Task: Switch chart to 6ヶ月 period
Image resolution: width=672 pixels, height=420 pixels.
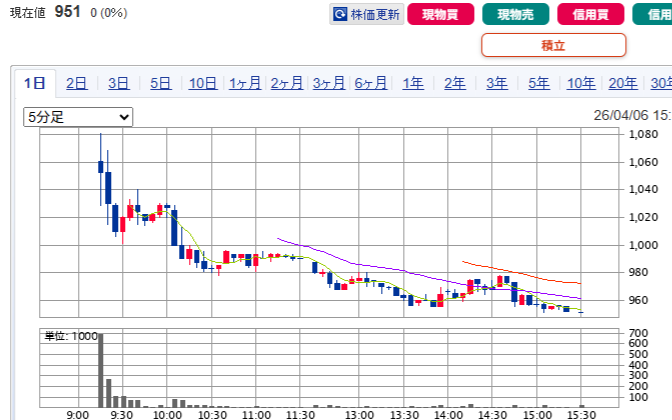Action: 371,83
